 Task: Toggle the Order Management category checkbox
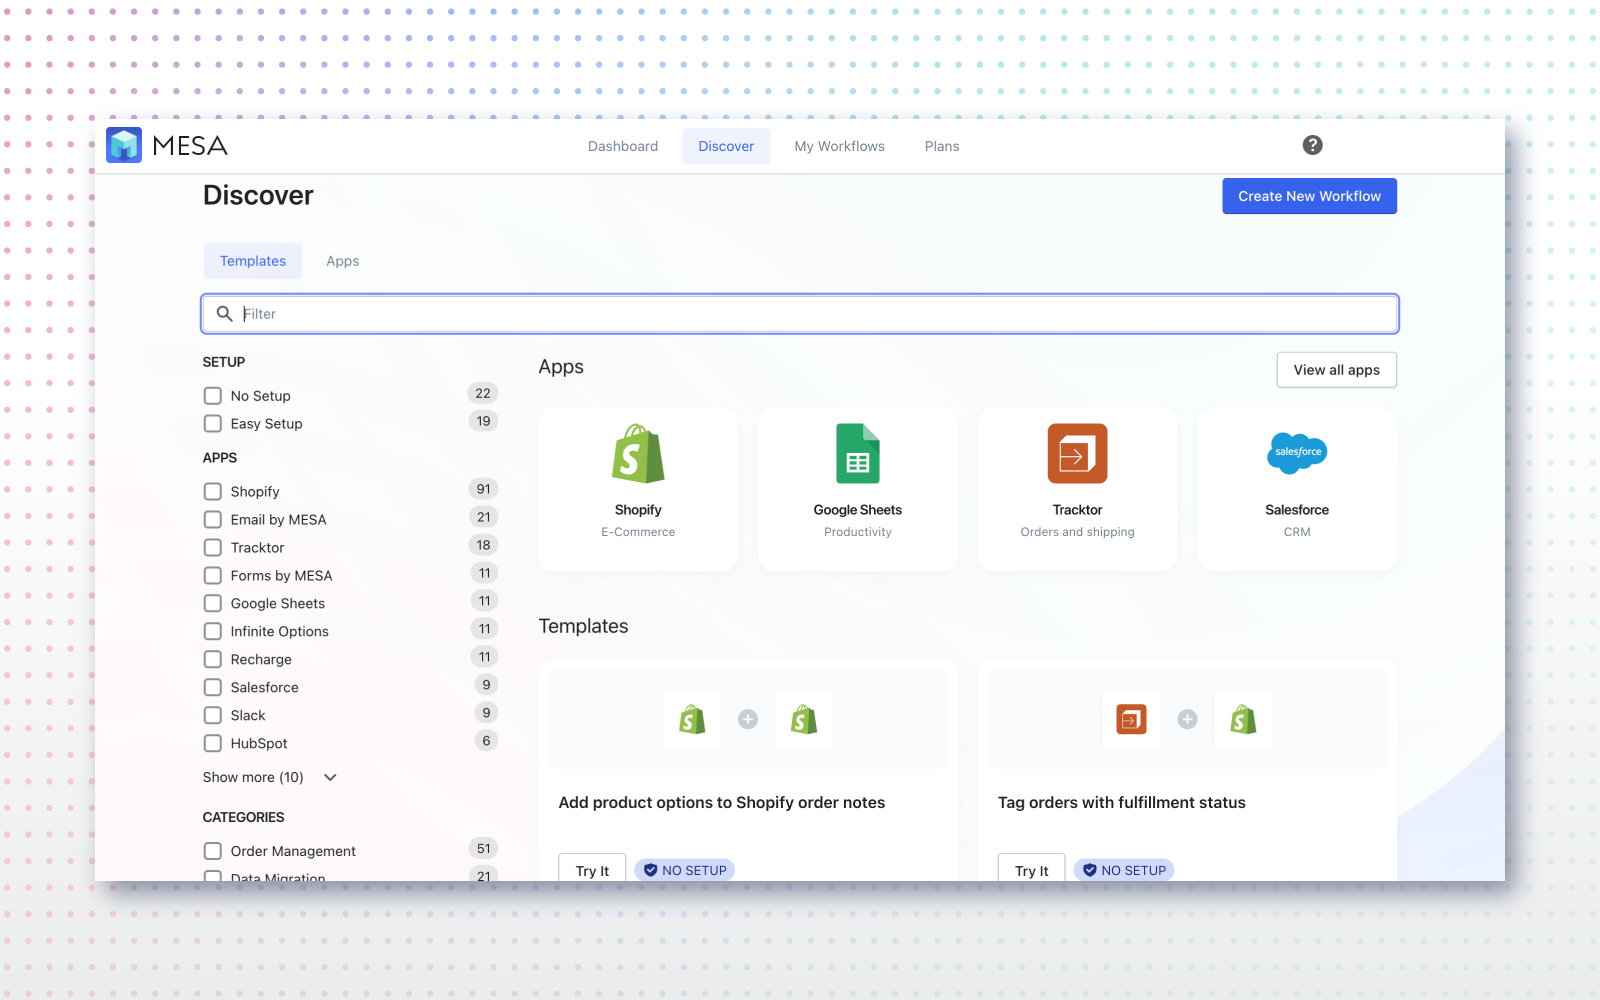(x=213, y=851)
